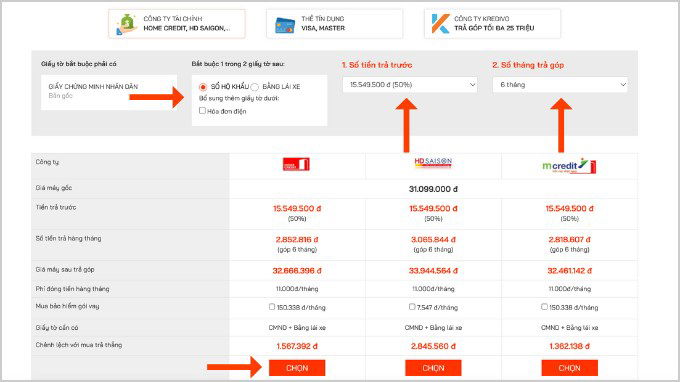Click the Kredivo K logo icon

[440, 24]
